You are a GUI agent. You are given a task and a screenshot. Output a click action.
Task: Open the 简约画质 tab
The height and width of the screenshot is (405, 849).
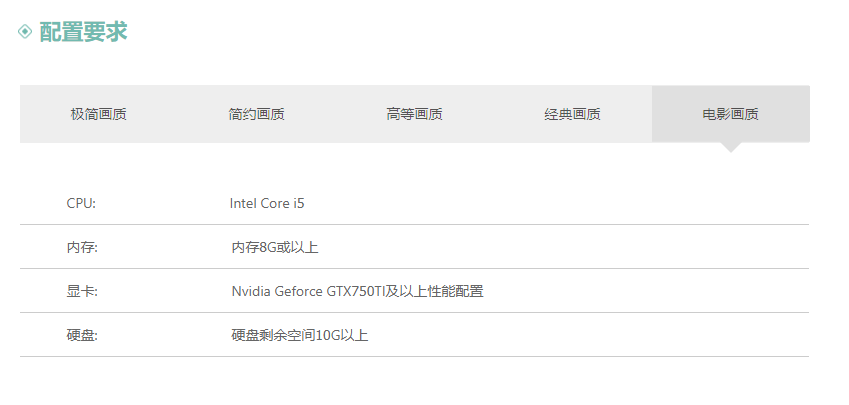point(257,114)
